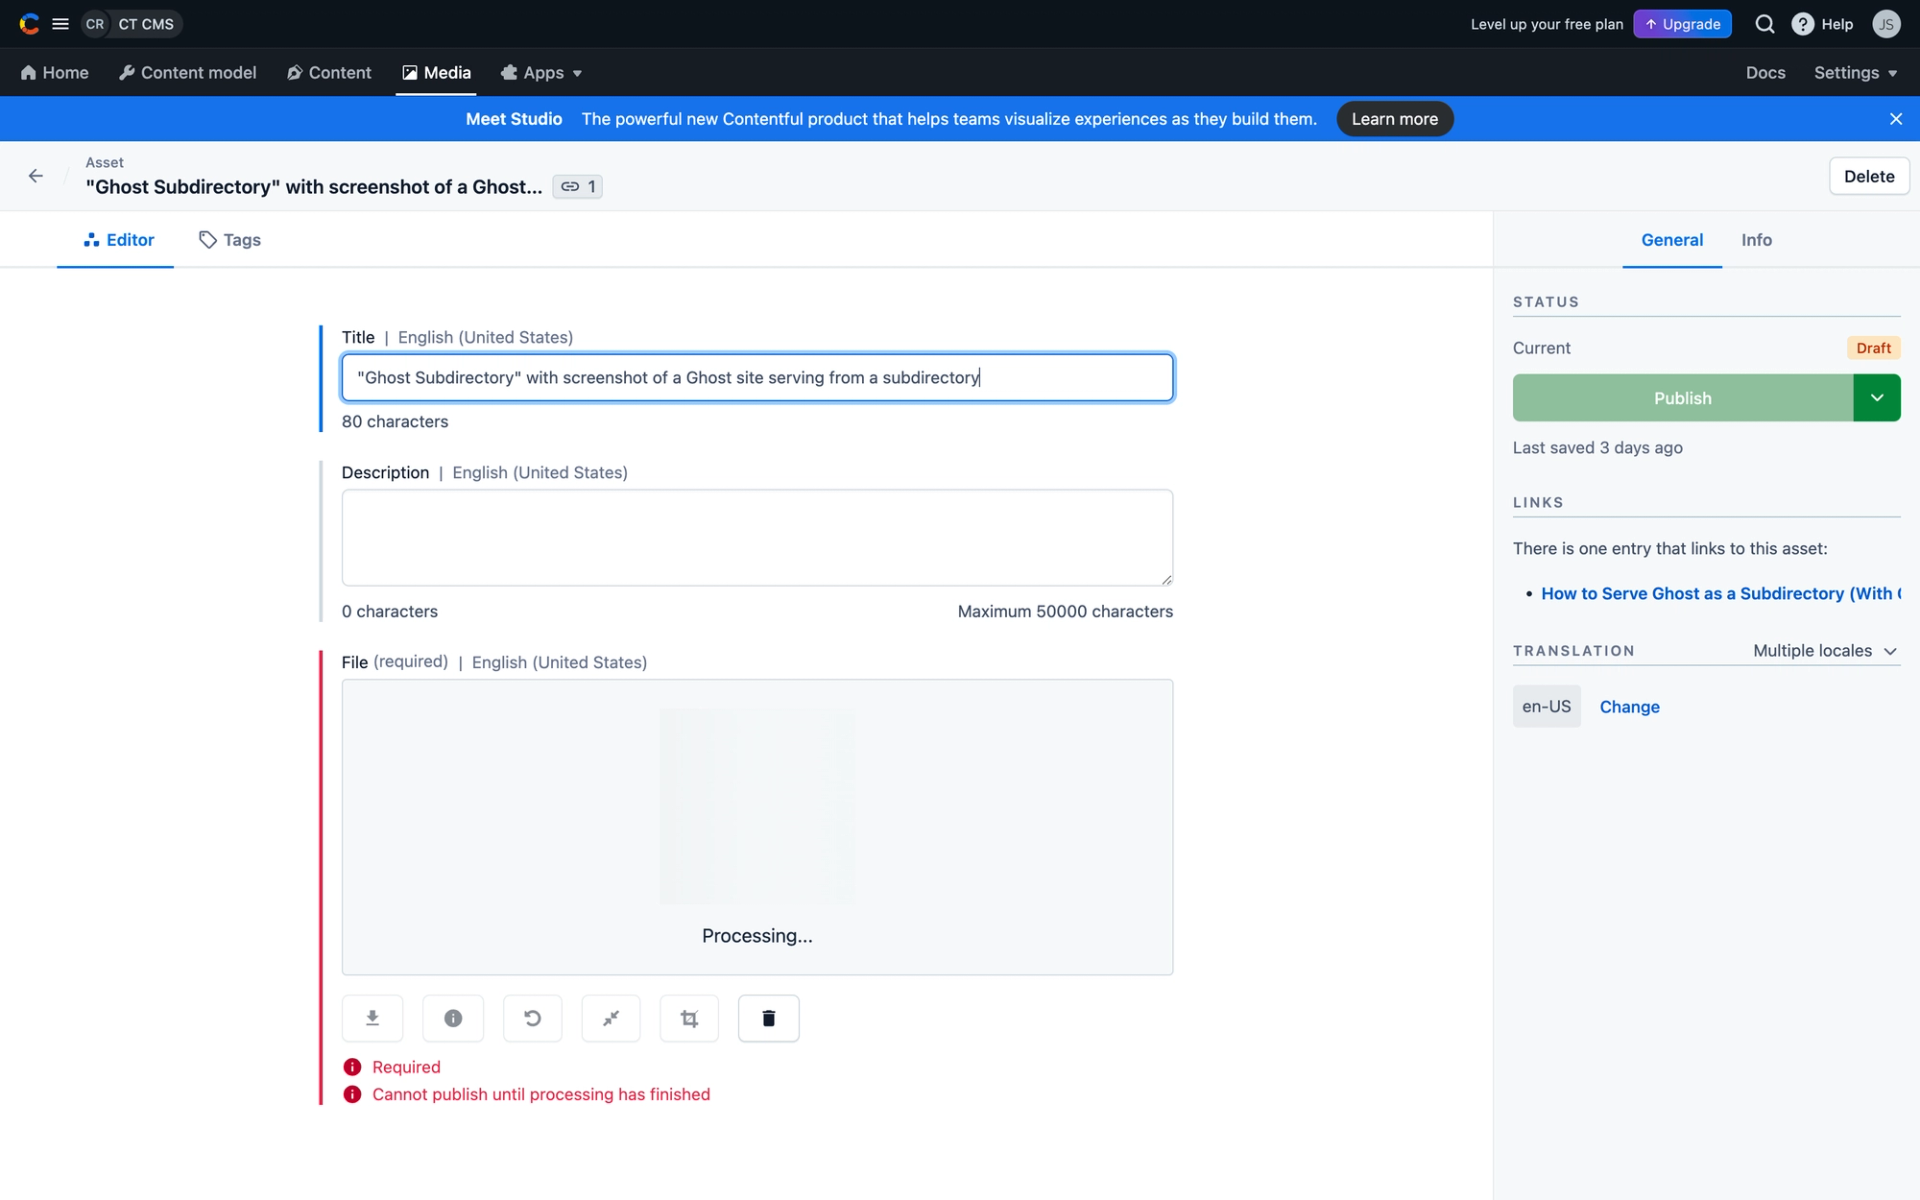Open the search magnifier icon
The width and height of the screenshot is (1920, 1200).
pyautogui.click(x=1765, y=24)
